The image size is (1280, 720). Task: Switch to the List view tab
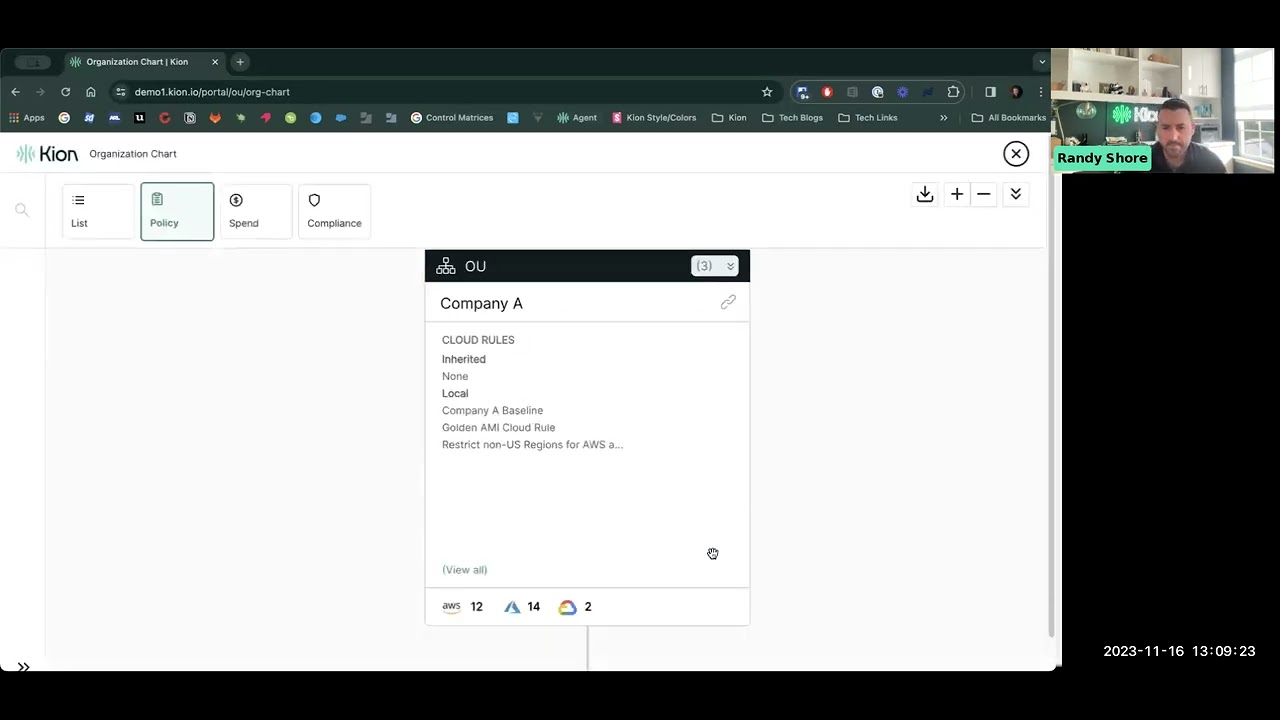[x=98, y=211]
